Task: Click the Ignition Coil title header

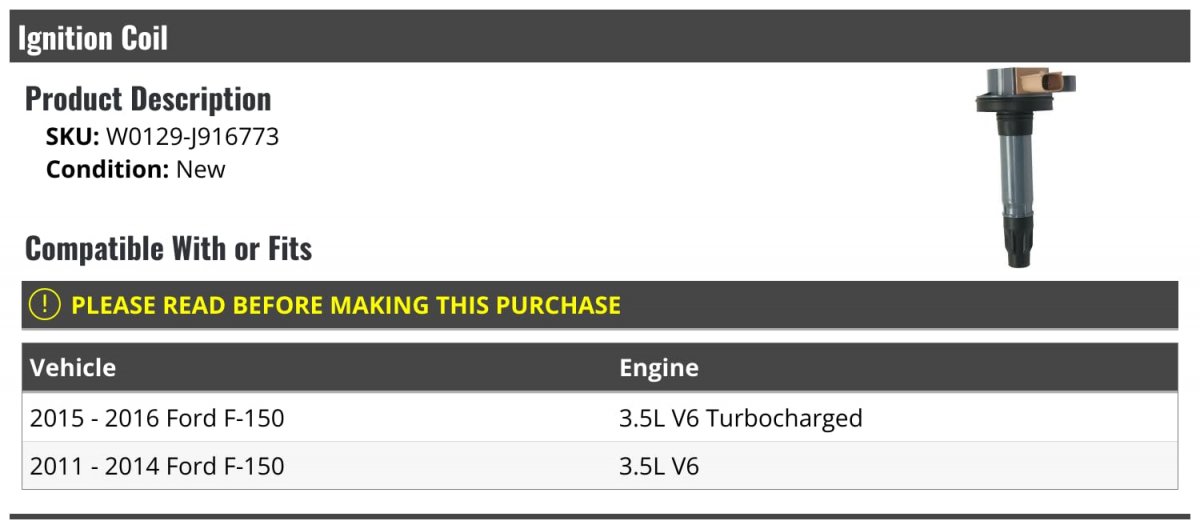Action: click(x=93, y=38)
